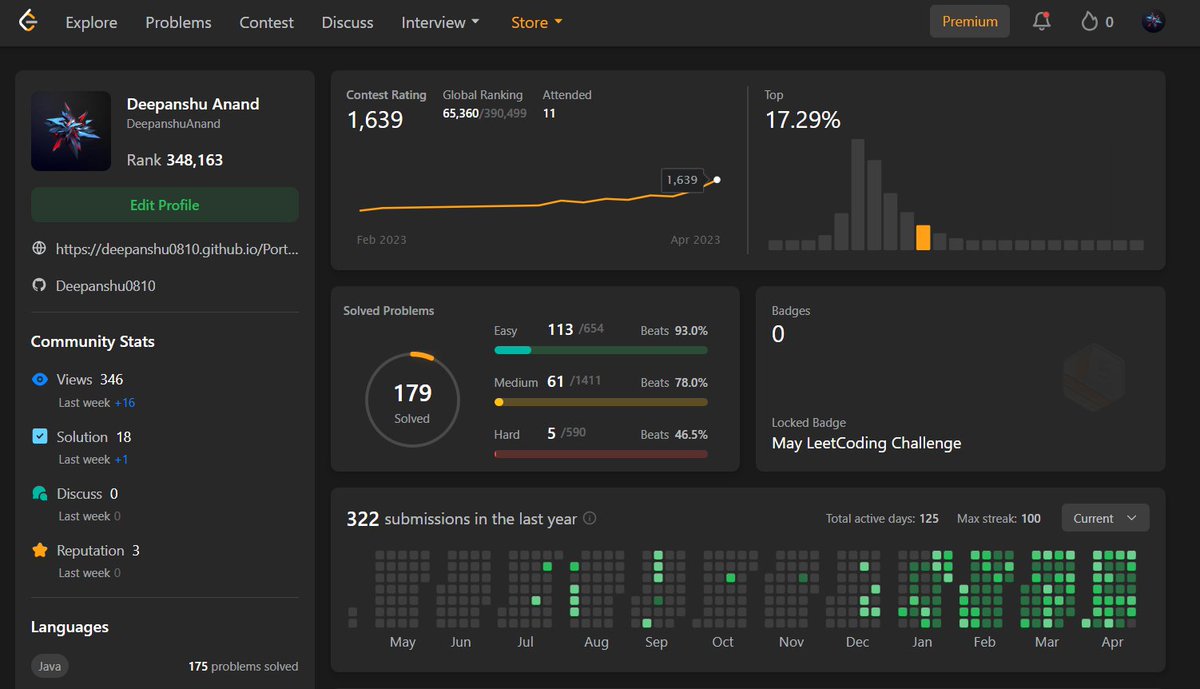
Task: Click the submissions info icon
Action: [x=590, y=518]
